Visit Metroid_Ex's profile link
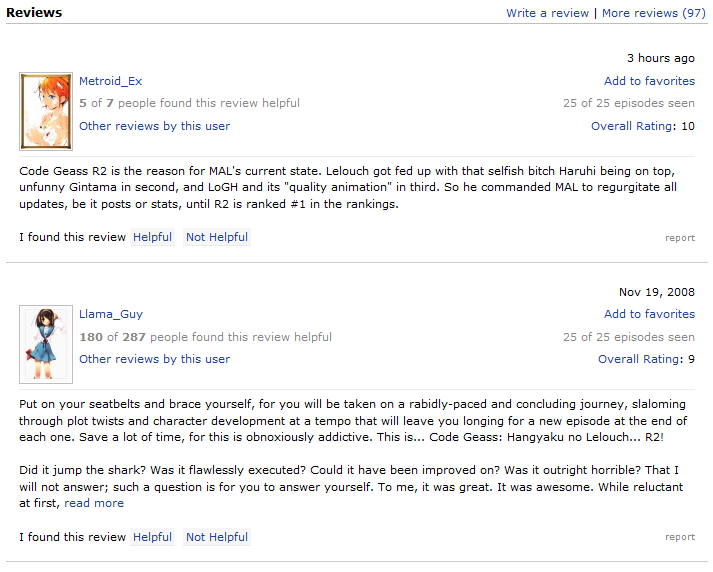Image resolution: width=713 pixels, height=572 pixels. (110, 81)
